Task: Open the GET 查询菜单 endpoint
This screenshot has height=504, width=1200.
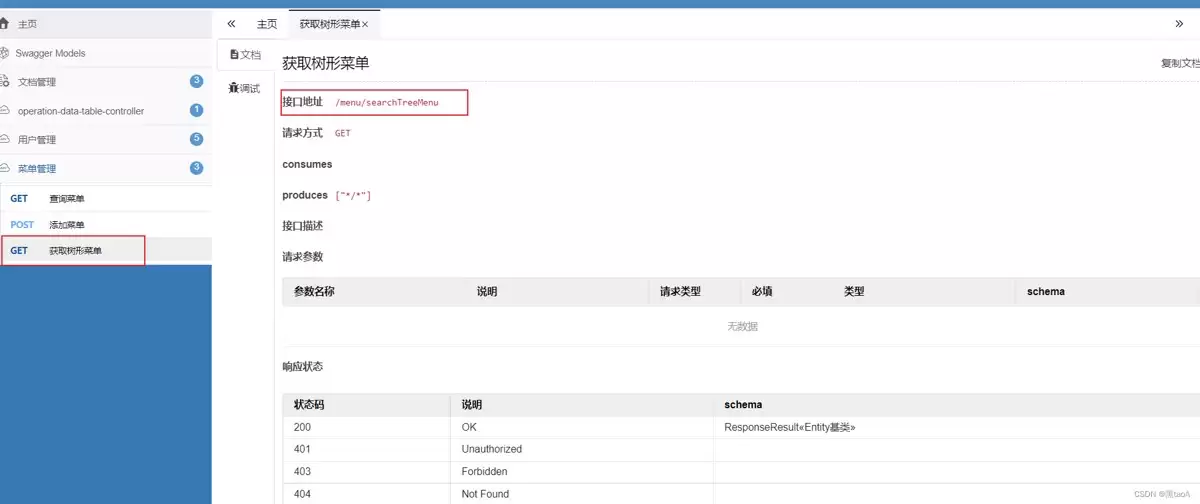Action: [x=106, y=199]
